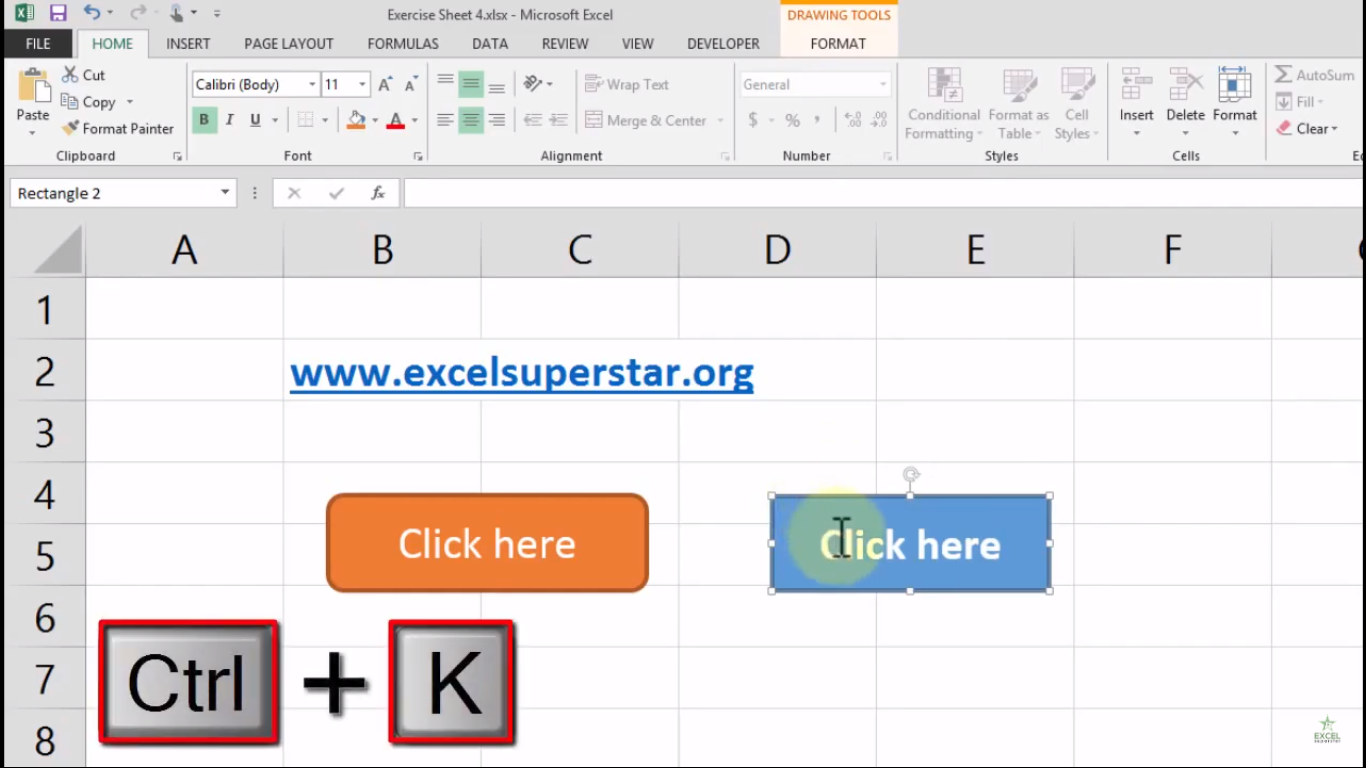Cut the selection with the scissors icon
The image size is (1366, 768).
(x=70, y=75)
